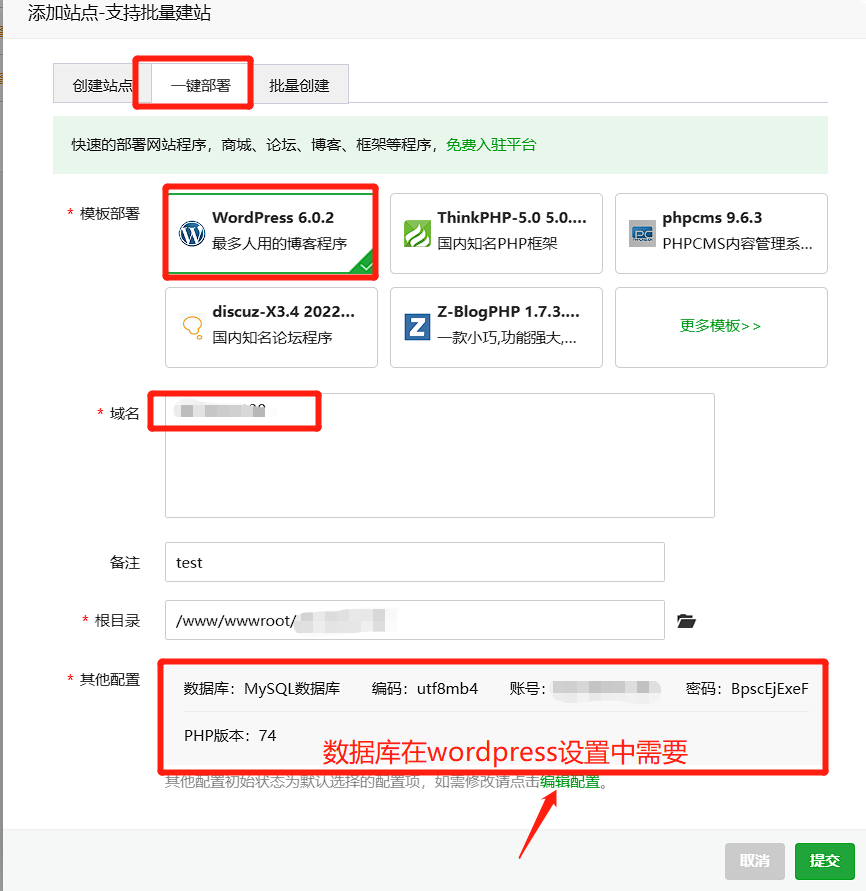Viewport: 866px width, 891px height.
Task: Click the ThinkPHP green logo icon
Action: (x=417, y=234)
